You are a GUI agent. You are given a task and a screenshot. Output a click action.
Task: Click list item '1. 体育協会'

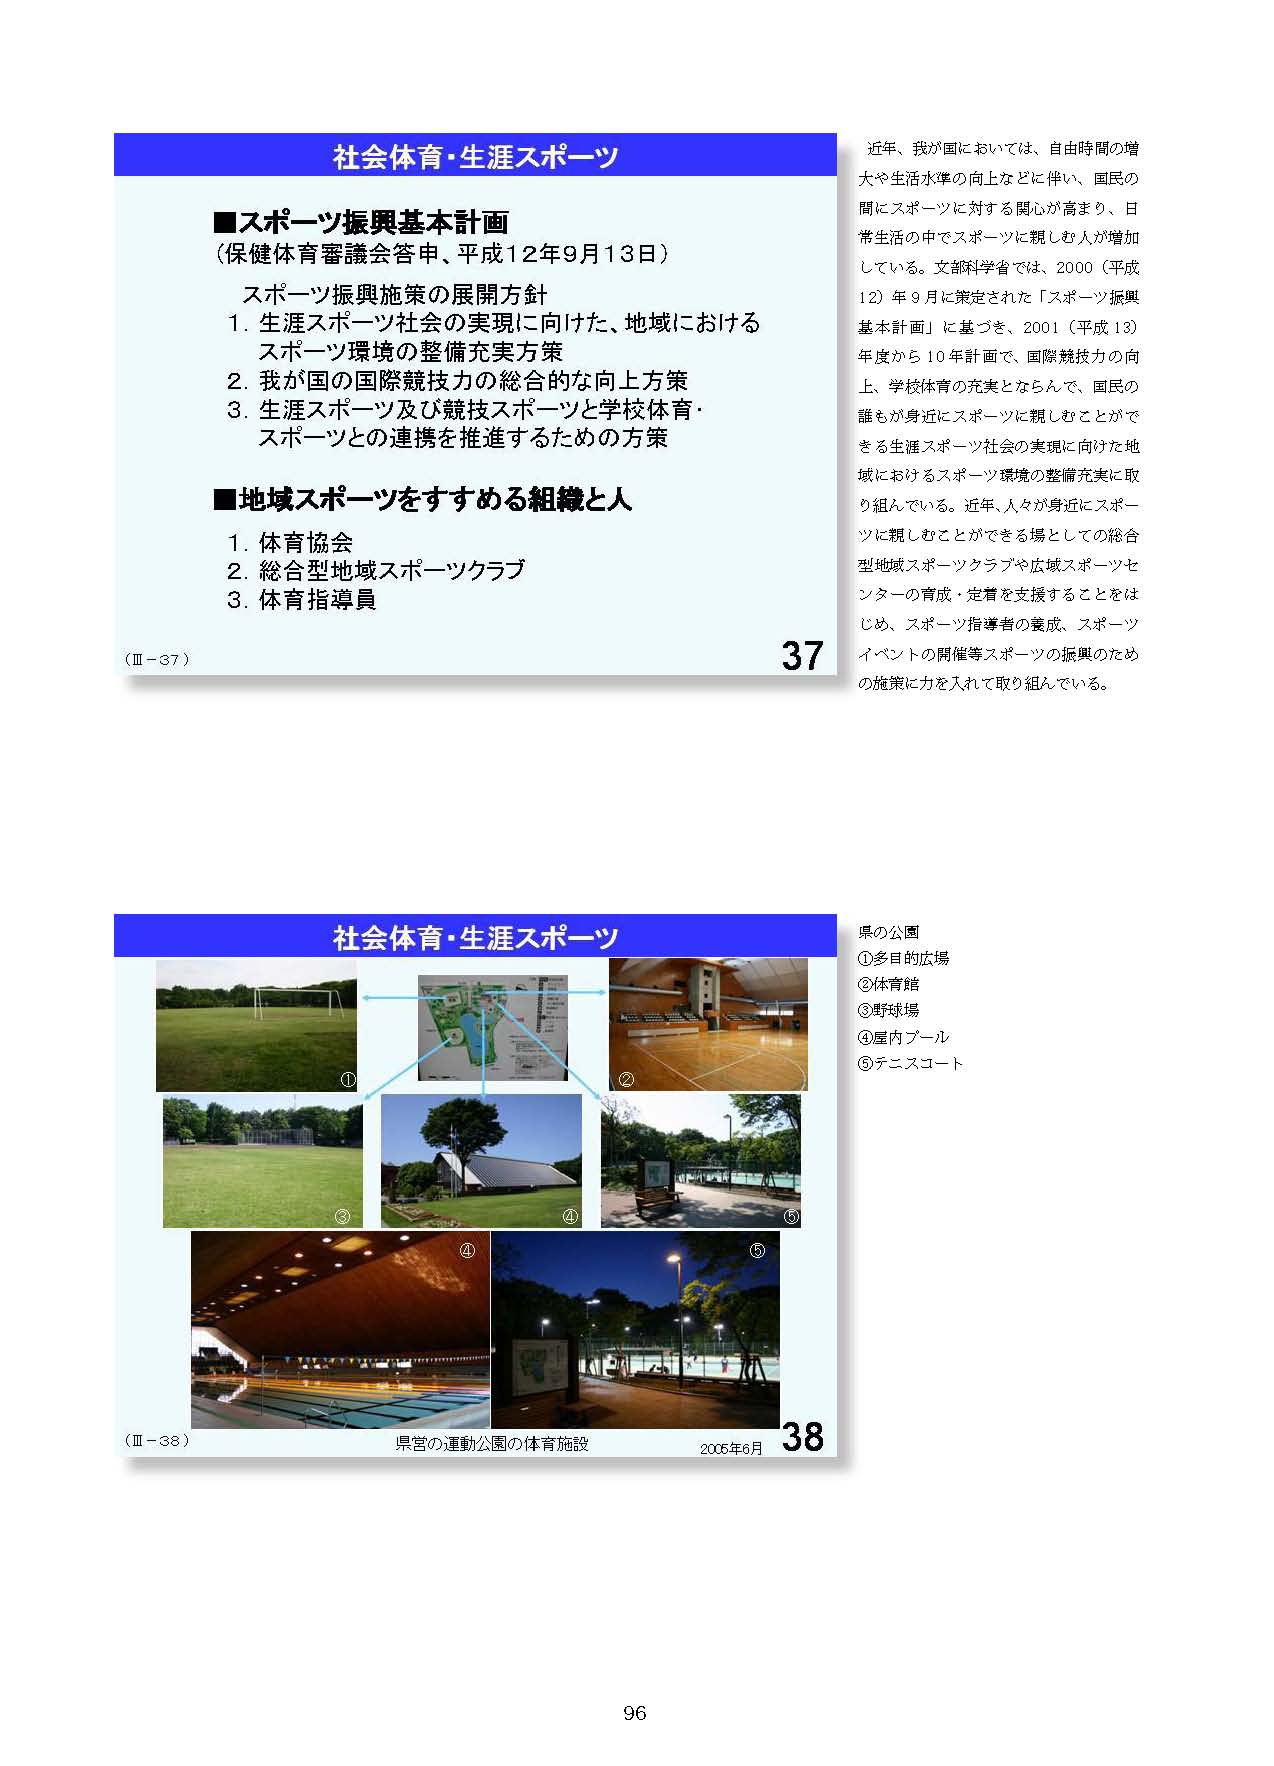[x=290, y=543]
